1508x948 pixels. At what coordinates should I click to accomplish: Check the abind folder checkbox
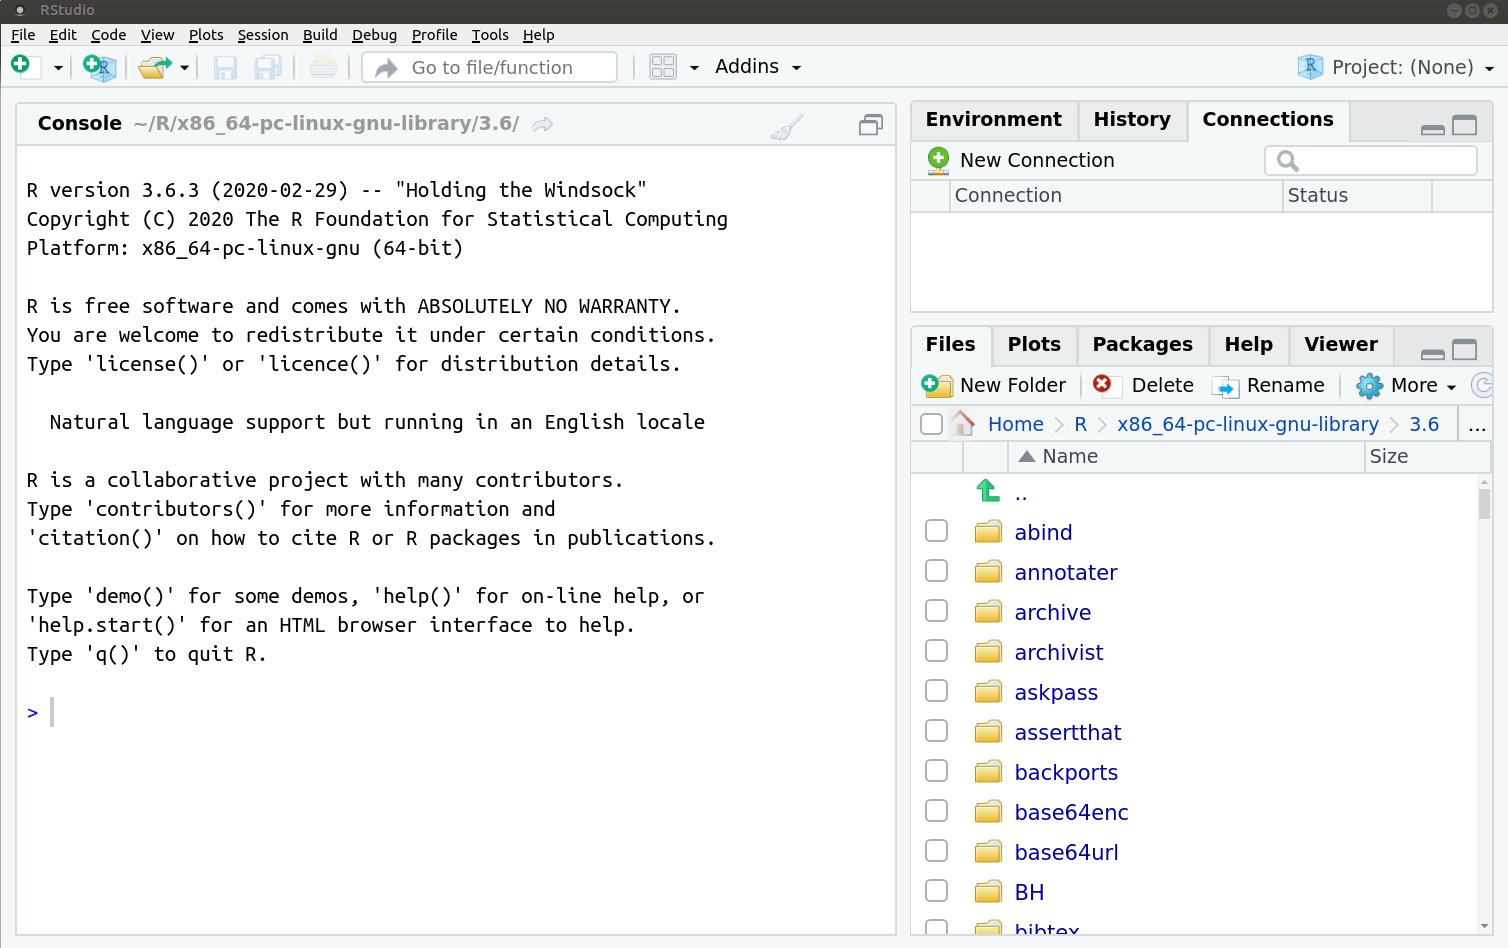pos(936,531)
